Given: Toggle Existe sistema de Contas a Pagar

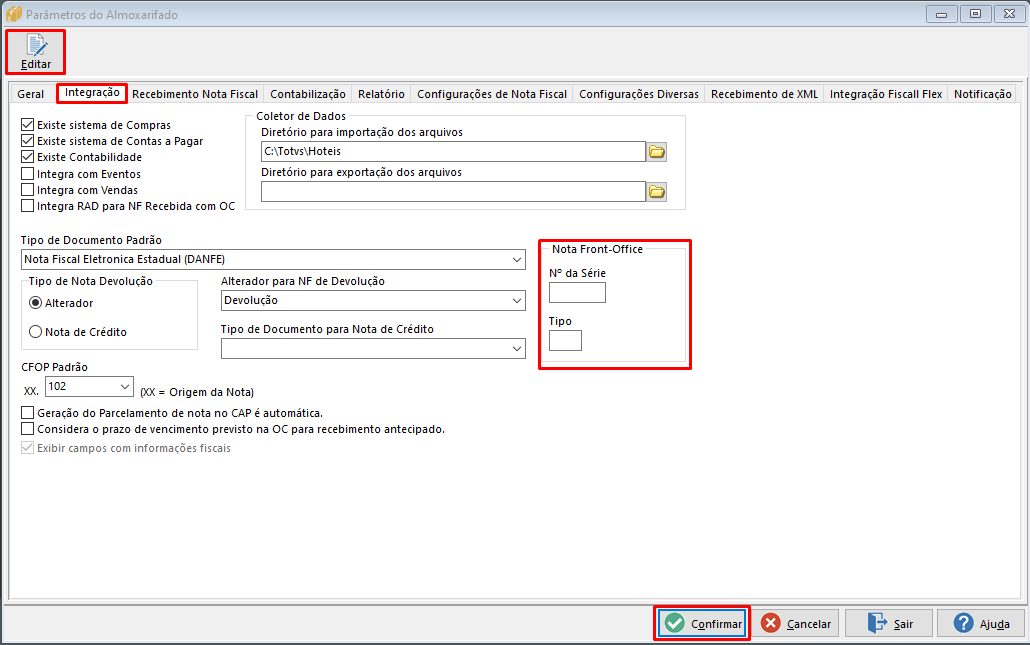Looking at the screenshot, I should [x=28, y=141].
